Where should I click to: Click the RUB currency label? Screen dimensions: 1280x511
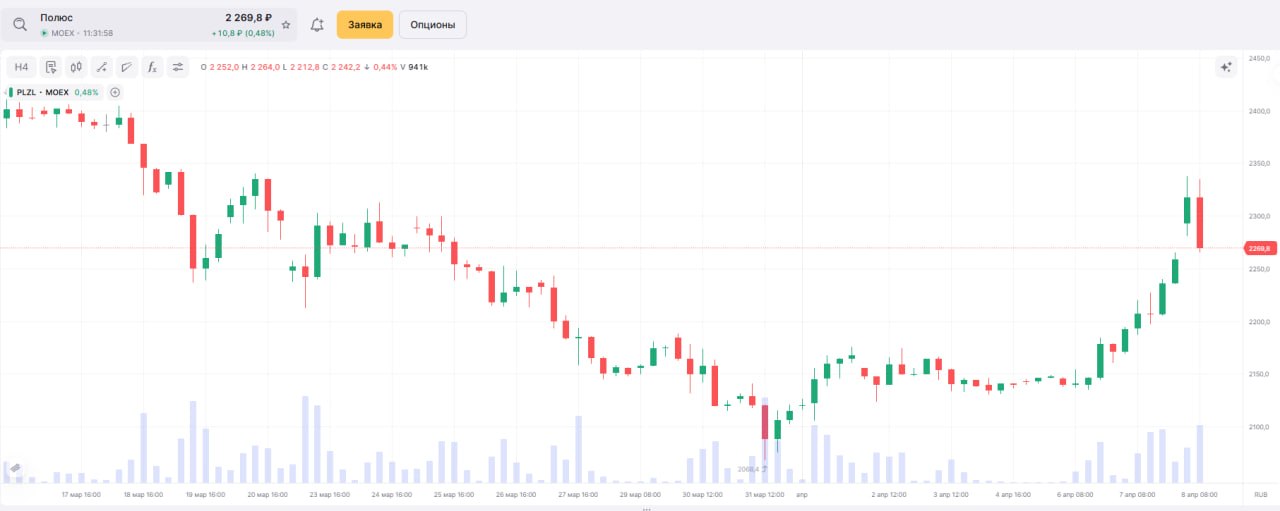[1260, 494]
